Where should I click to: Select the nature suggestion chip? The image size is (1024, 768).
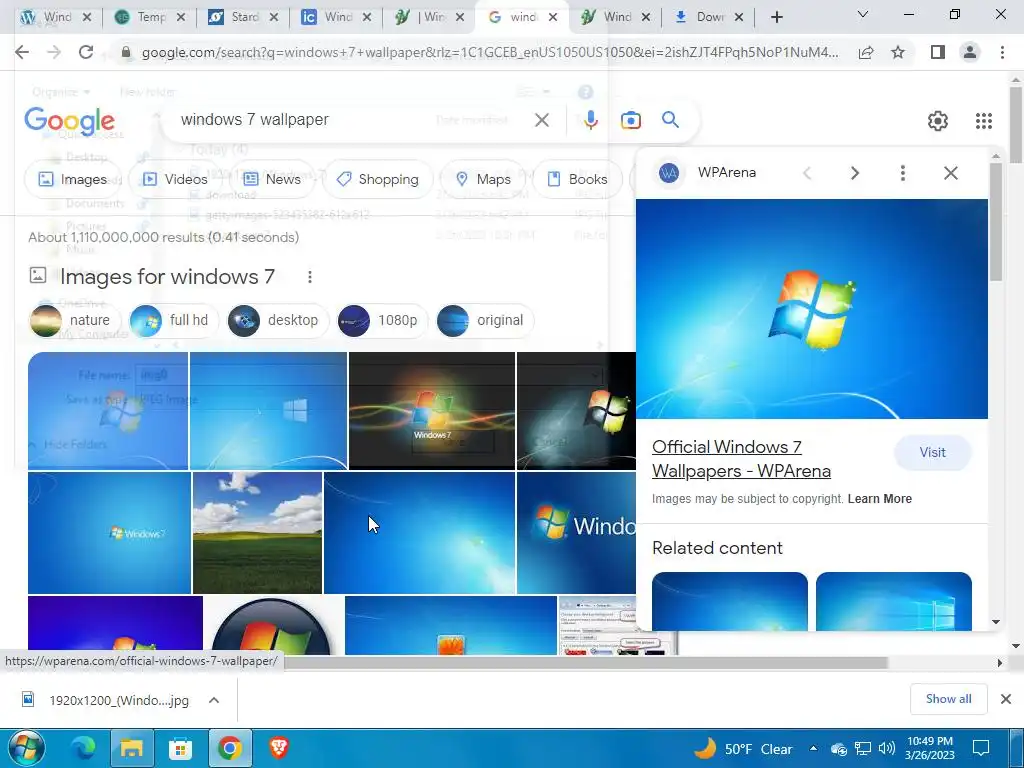75,321
